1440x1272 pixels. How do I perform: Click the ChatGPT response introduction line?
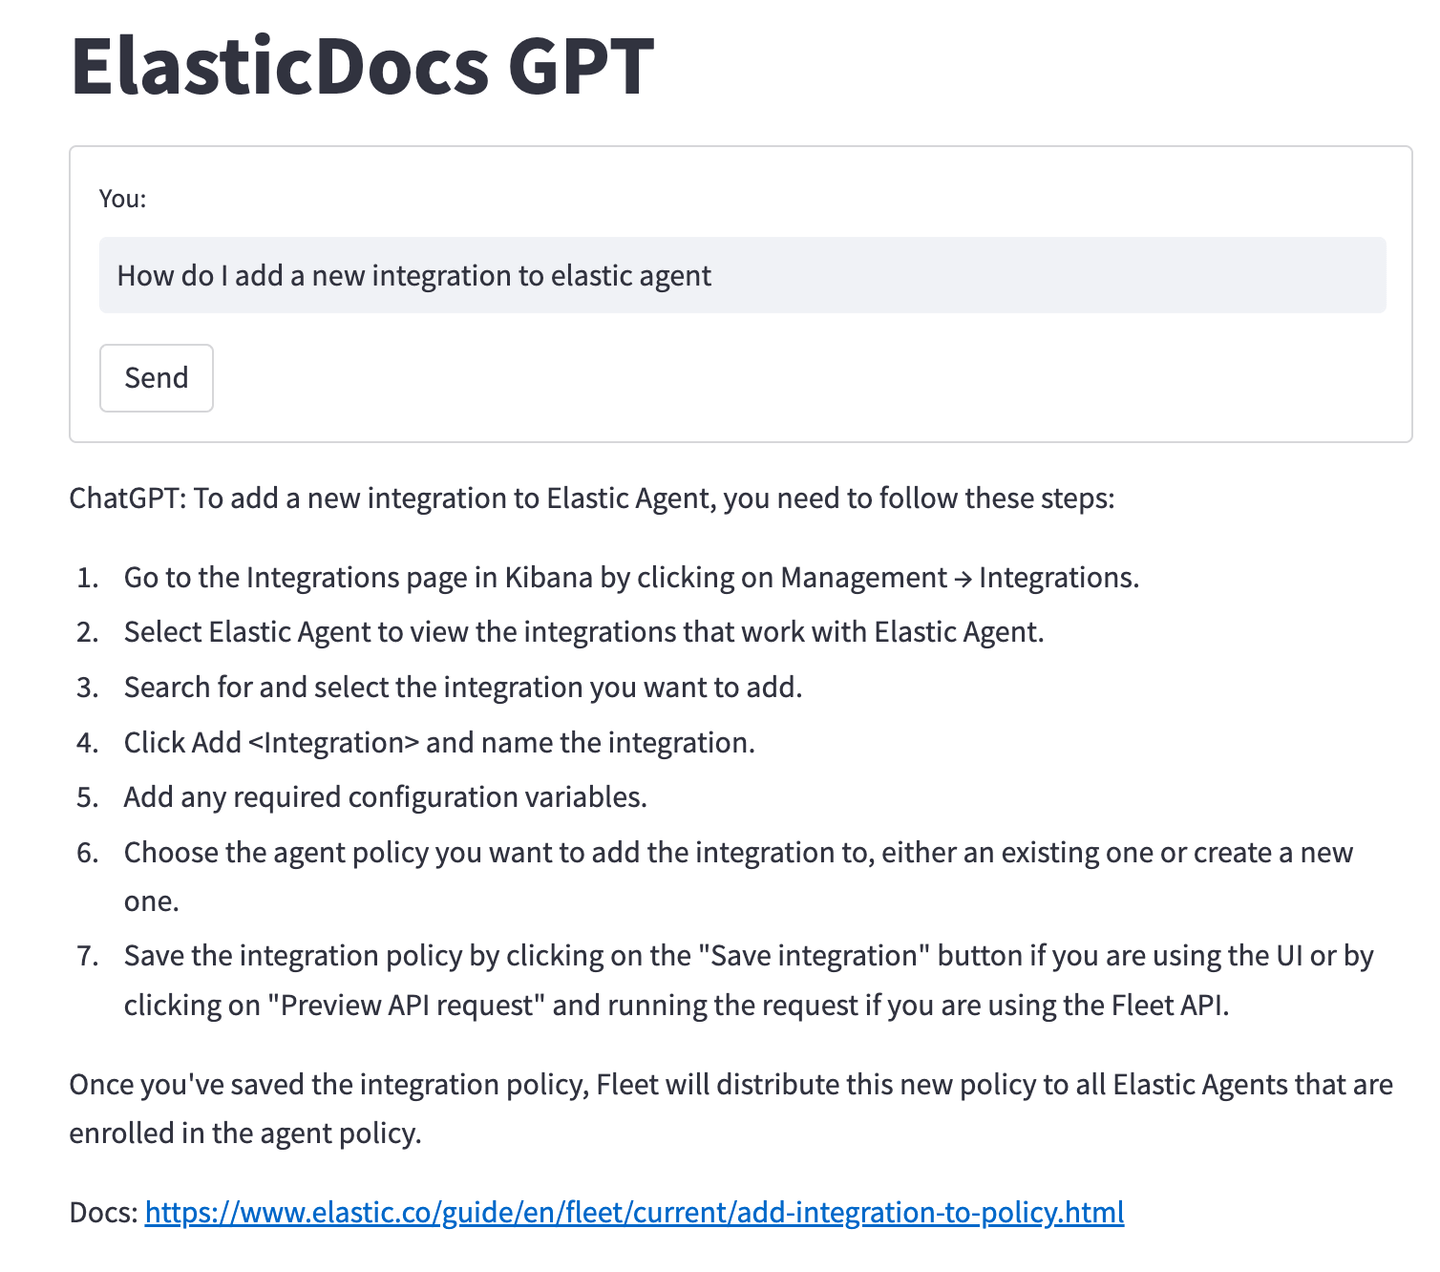tap(593, 497)
